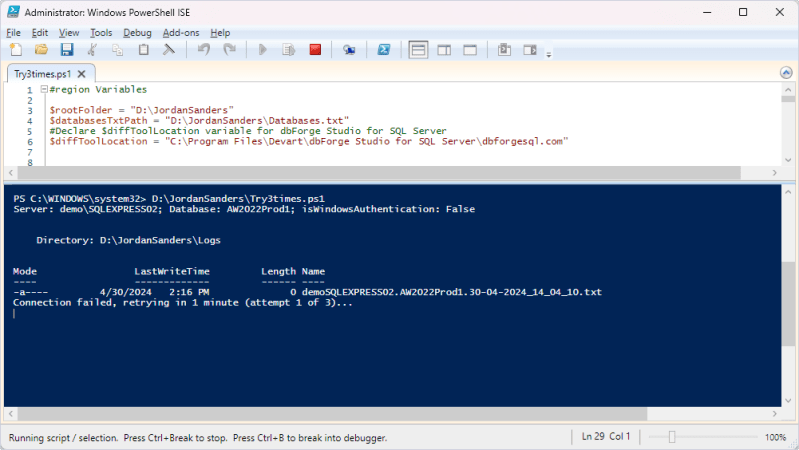Open the Help menu
The height and width of the screenshot is (450, 799).
(x=220, y=33)
